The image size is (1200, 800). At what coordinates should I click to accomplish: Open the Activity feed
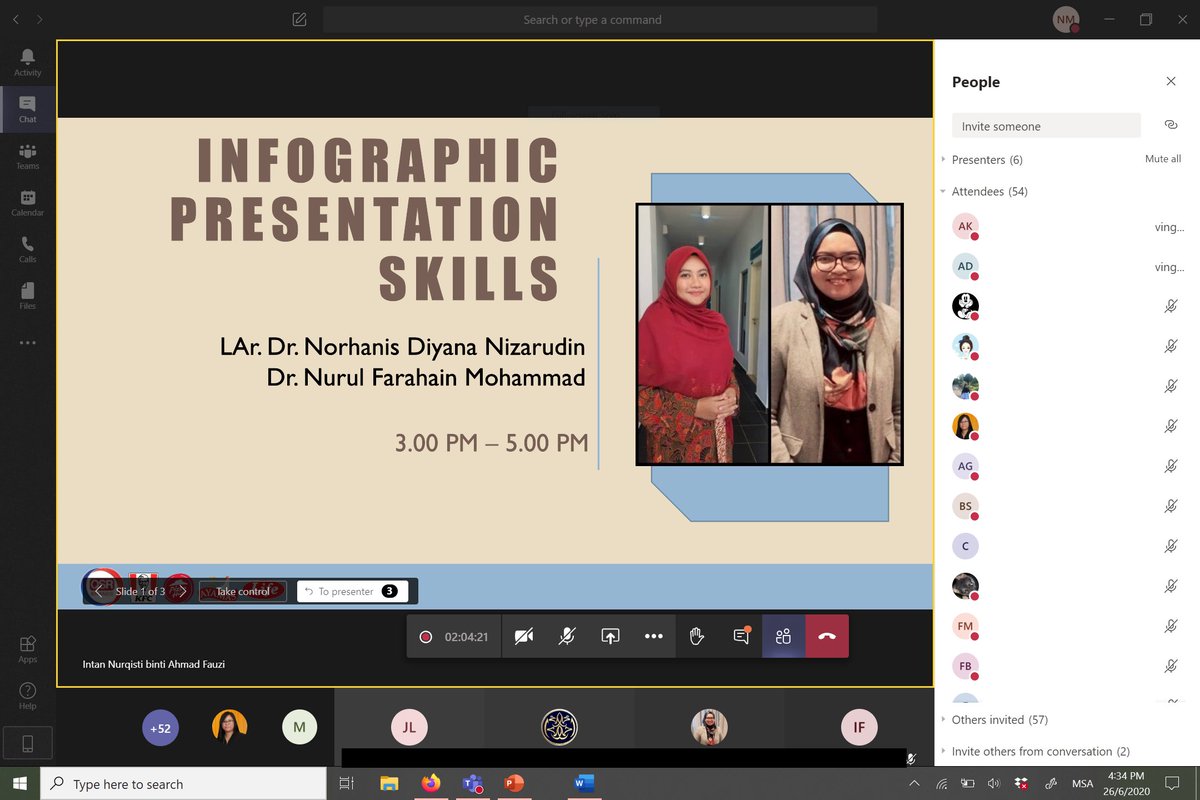pyautogui.click(x=27, y=62)
